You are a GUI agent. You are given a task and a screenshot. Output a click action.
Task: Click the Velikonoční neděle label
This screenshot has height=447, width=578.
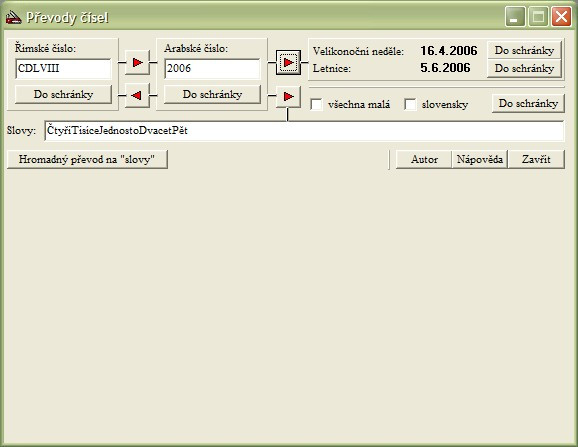[x=358, y=51]
